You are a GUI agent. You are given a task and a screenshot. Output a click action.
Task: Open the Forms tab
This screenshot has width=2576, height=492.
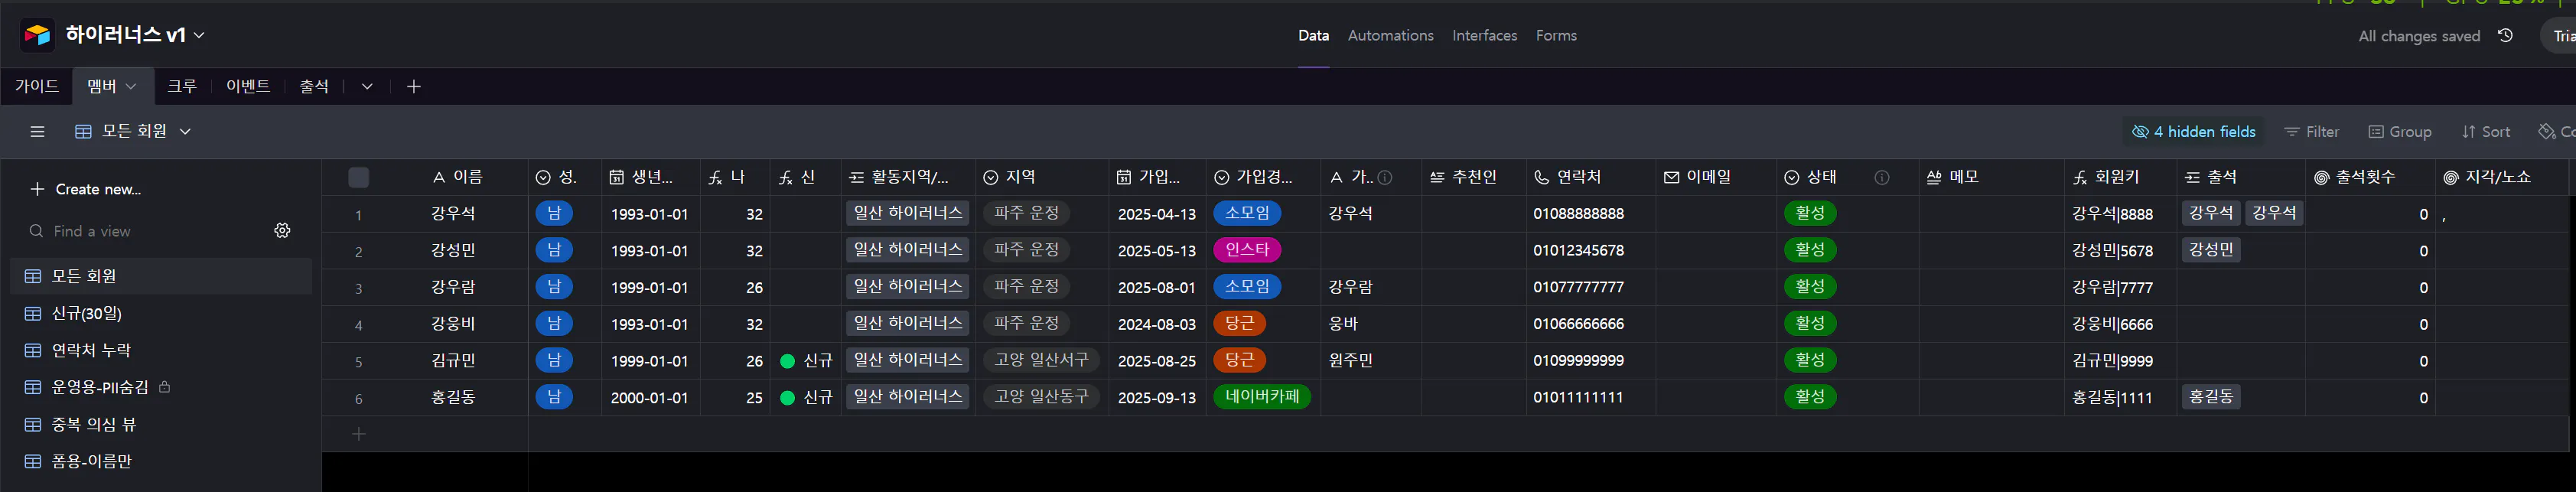(x=1556, y=35)
